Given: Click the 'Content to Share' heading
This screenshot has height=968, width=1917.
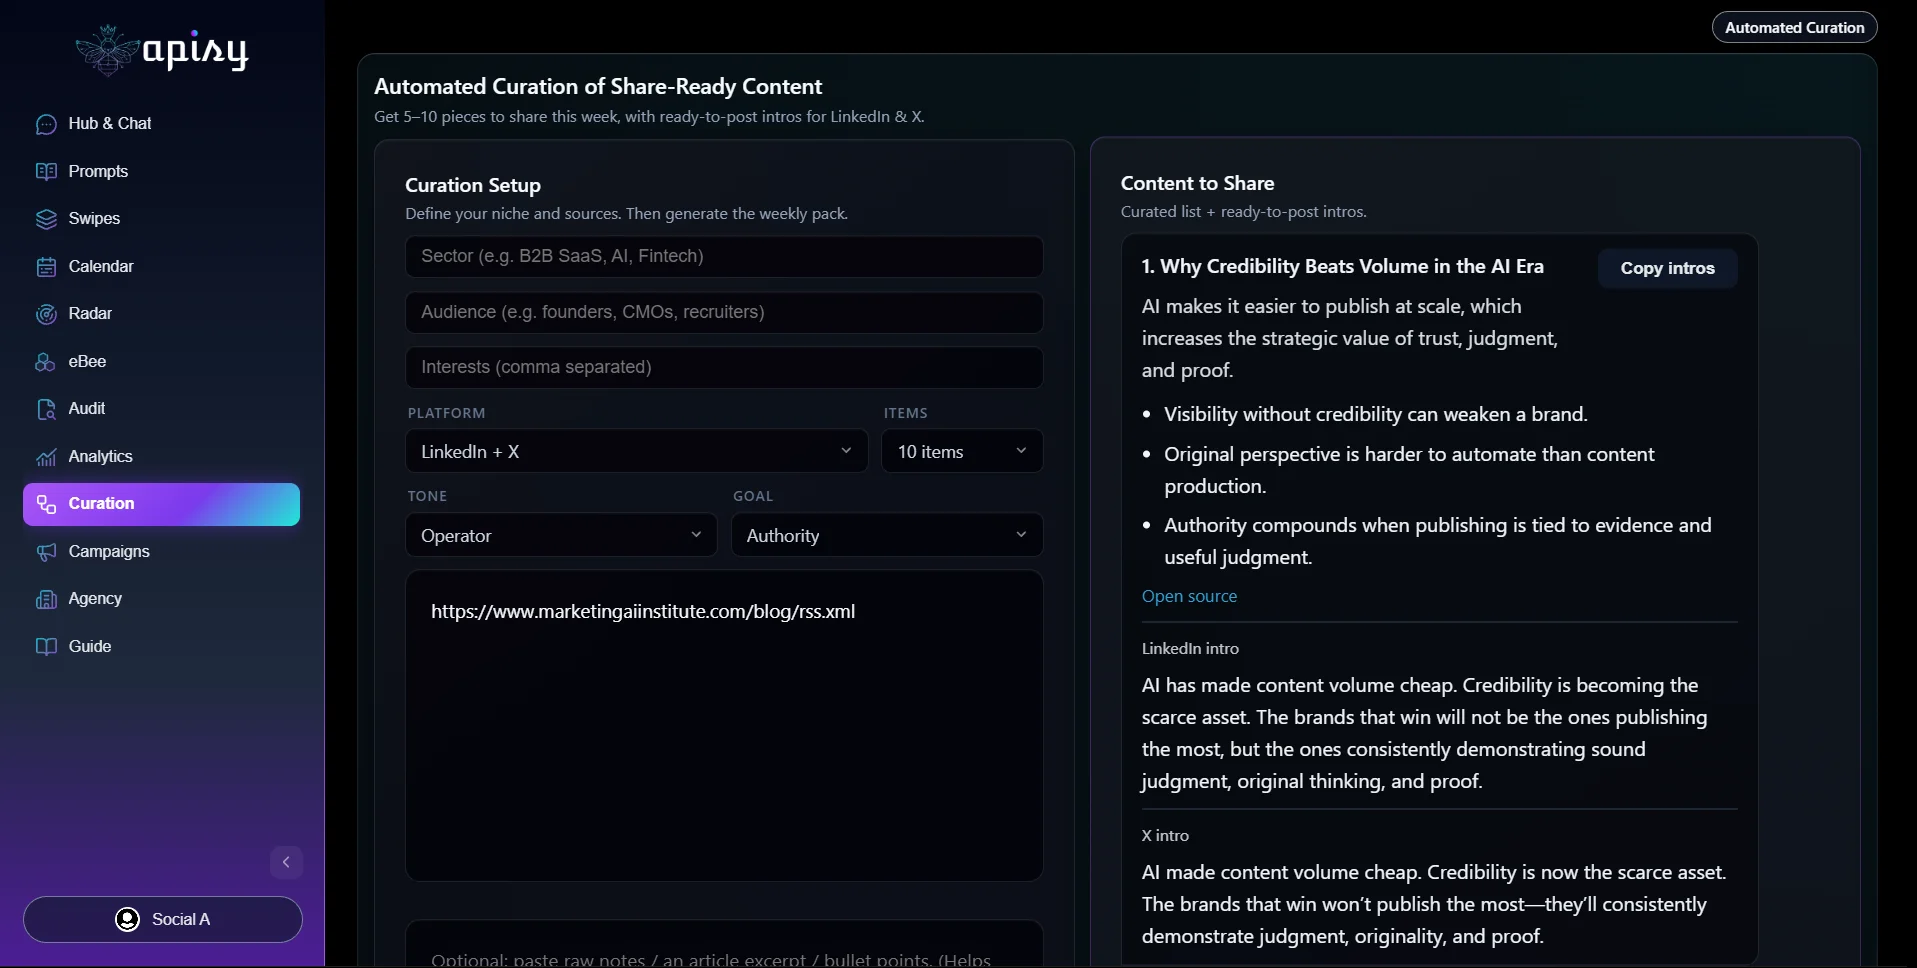Looking at the screenshot, I should 1197,183.
